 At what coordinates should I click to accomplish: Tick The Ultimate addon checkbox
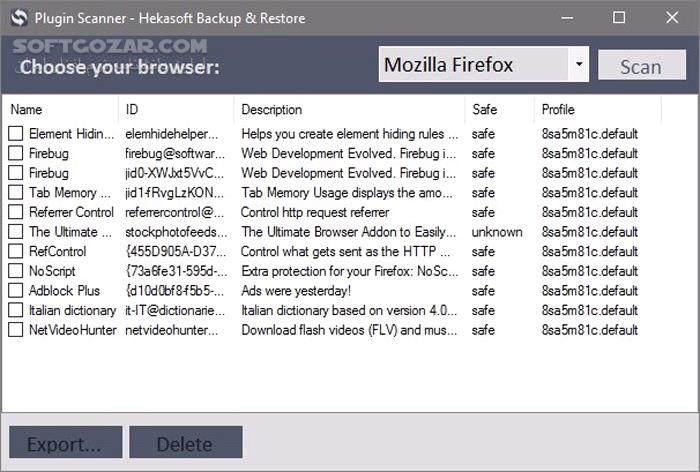(x=16, y=231)
